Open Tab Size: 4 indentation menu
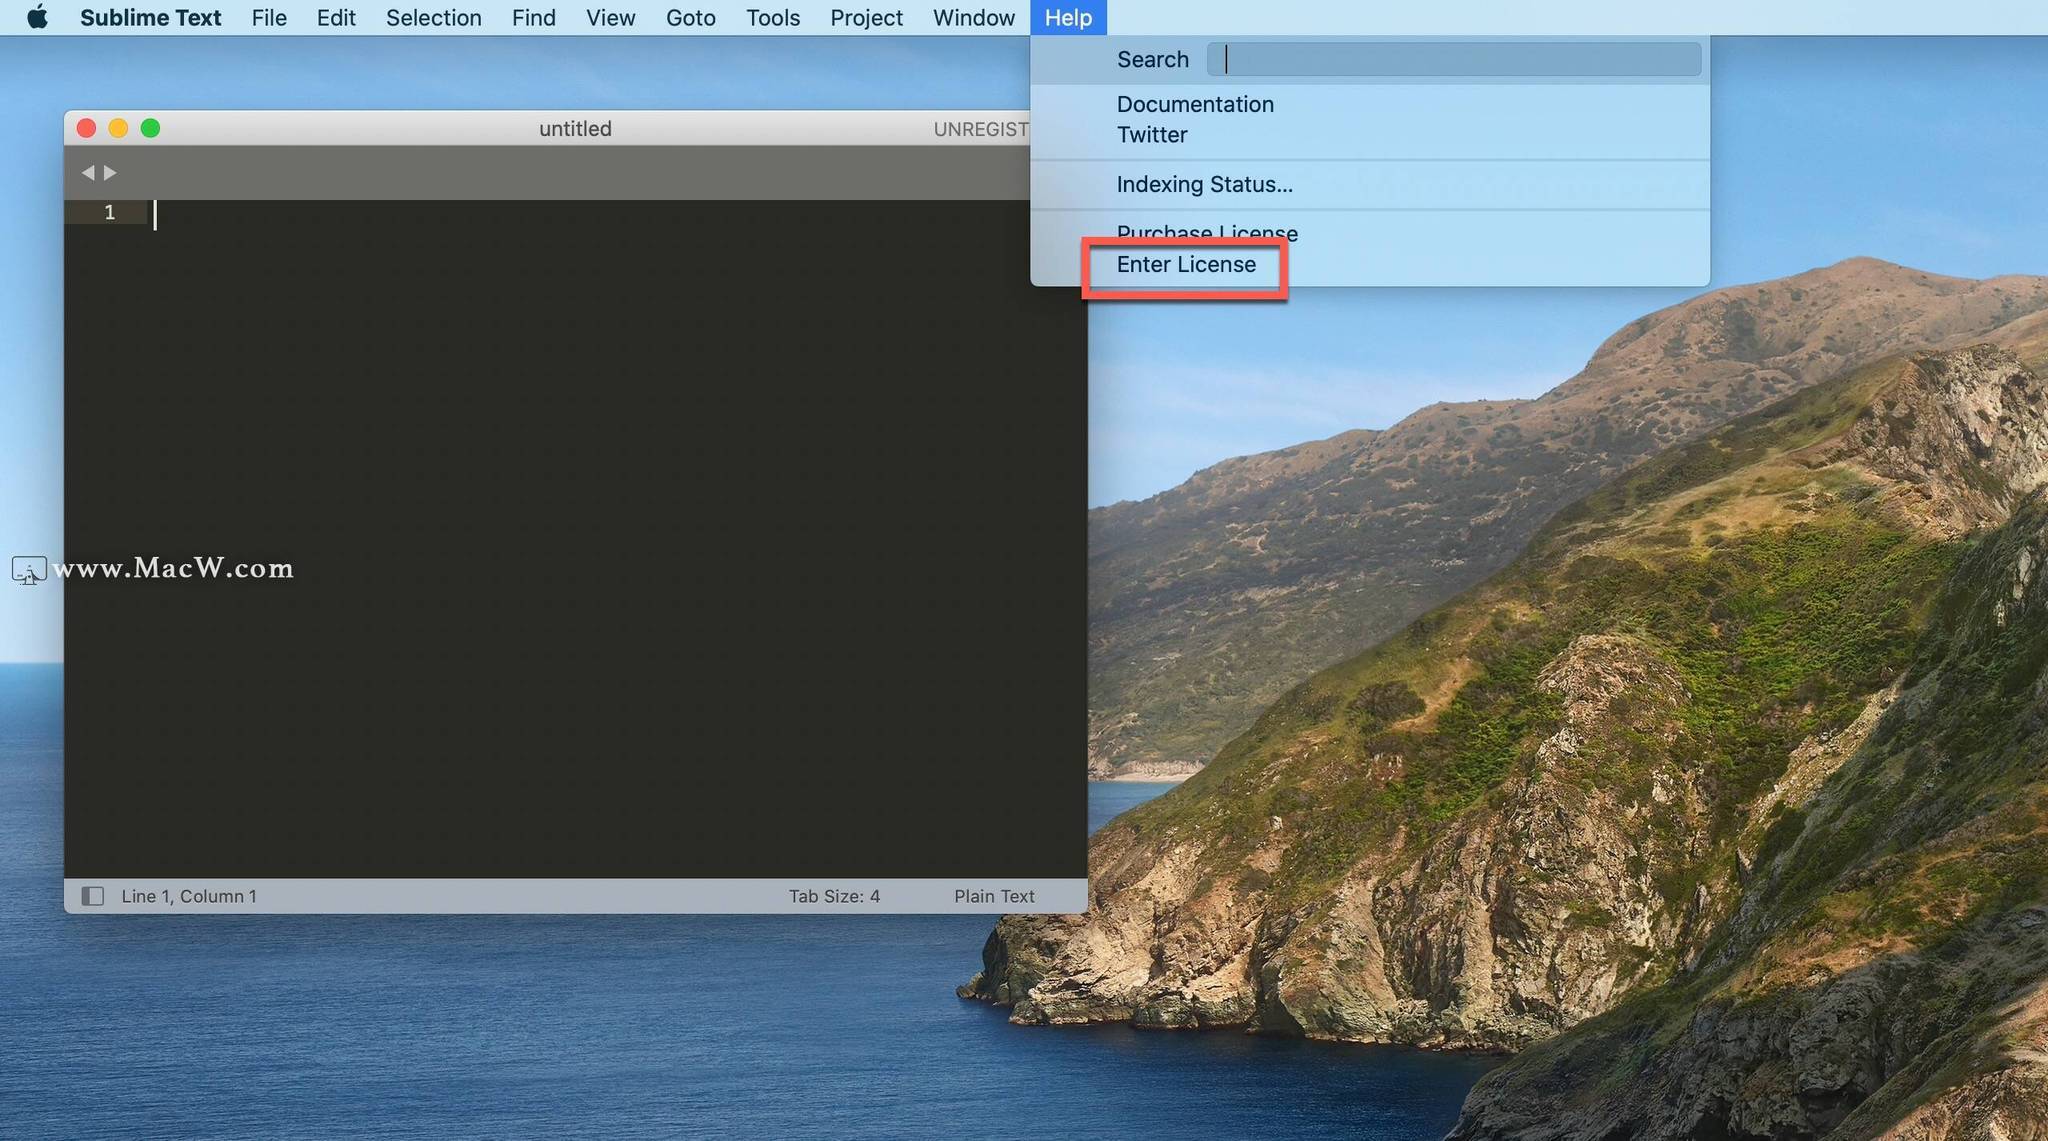This screenshot has width=2048, height=1141. [x=834, y=896]
